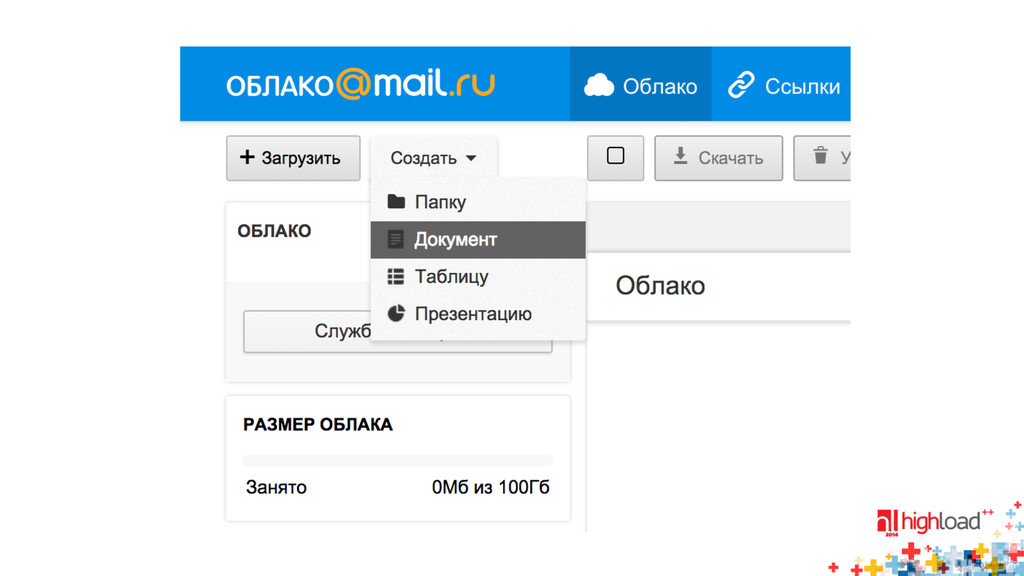This screenshot has width=1024, height=576.
Task: Click the Скачать download button
Action: [718, 158]
